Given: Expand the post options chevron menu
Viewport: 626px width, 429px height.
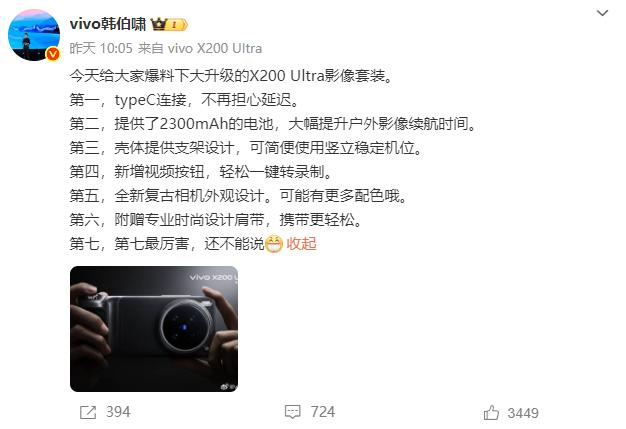Looking at the screenshot, I should (x=602, y=13).
